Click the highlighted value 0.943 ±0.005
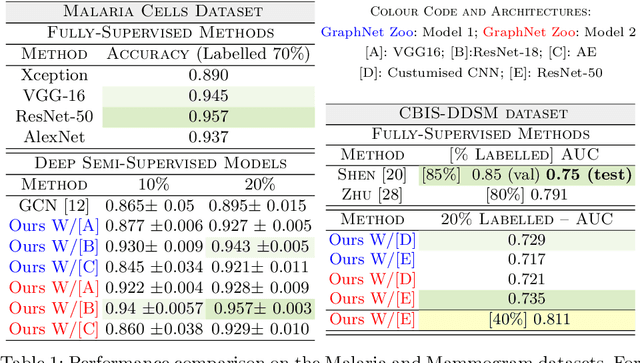The width and height of the screenshot is (640, 363). coord(260,247)
